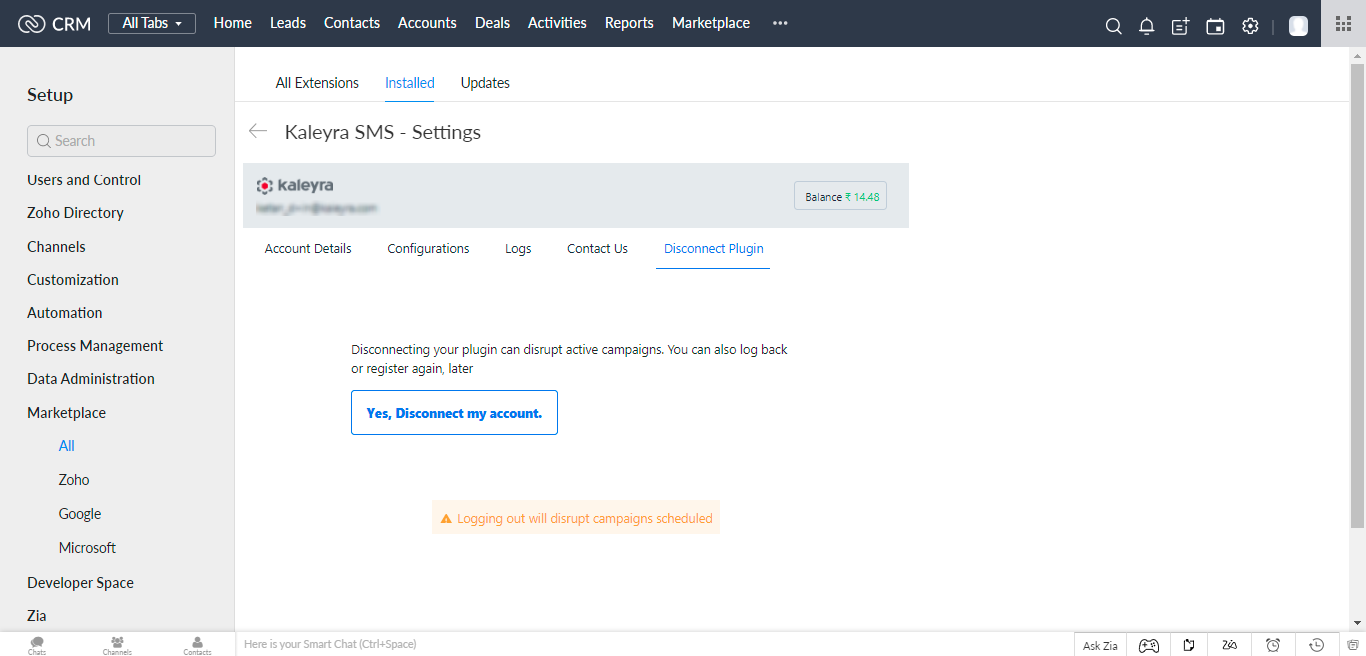Open global search magnifier icon
The image size is (1366, 656).
coord(1113,27)
